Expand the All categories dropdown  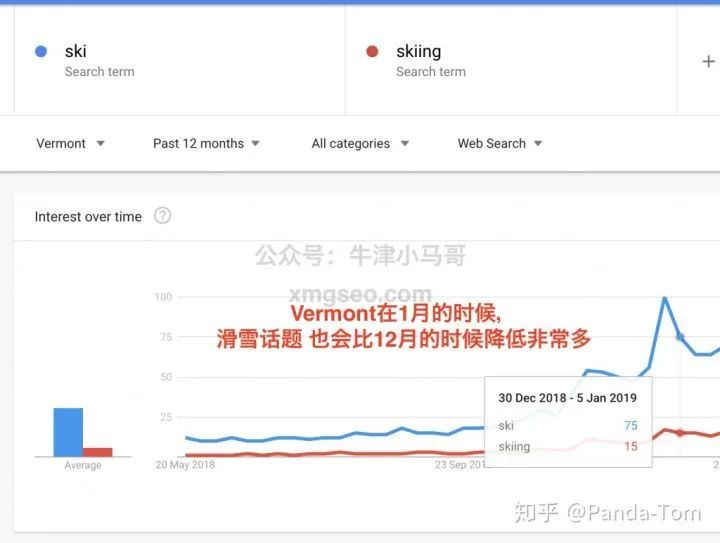pos(360,143)
